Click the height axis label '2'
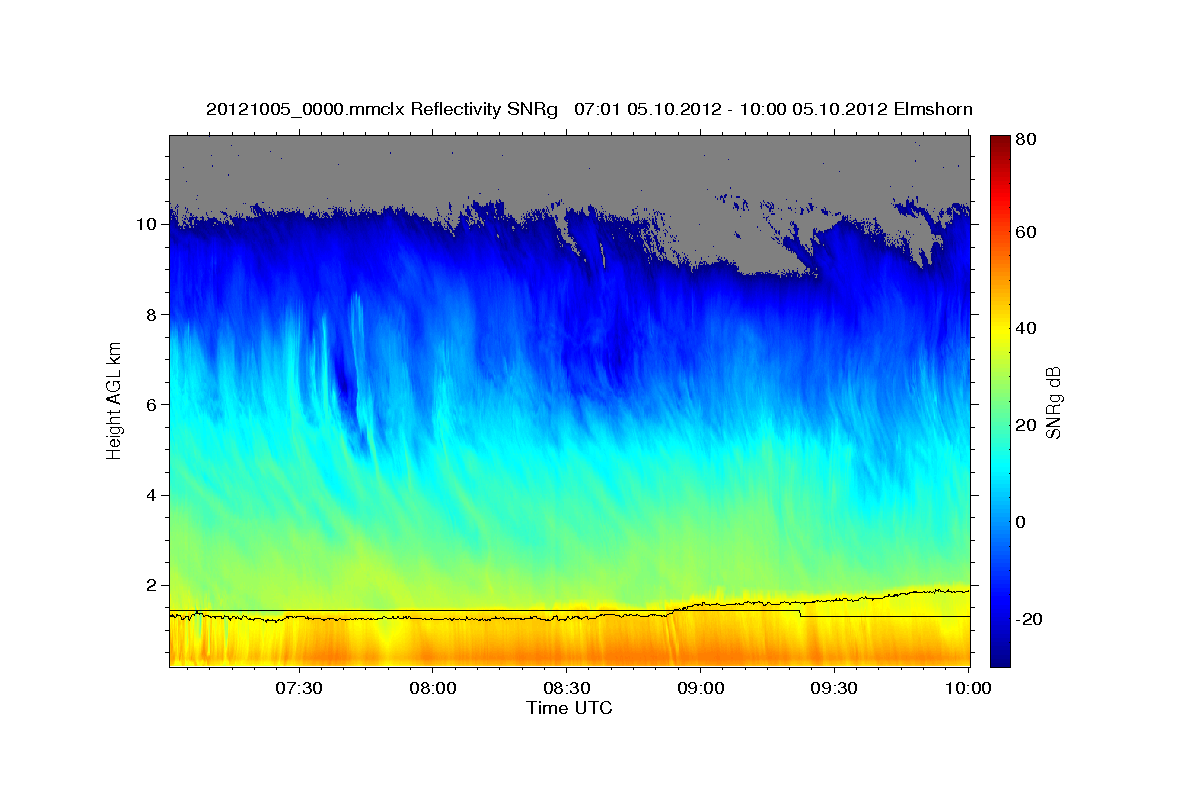1200x800 pixels. (151, 585)
